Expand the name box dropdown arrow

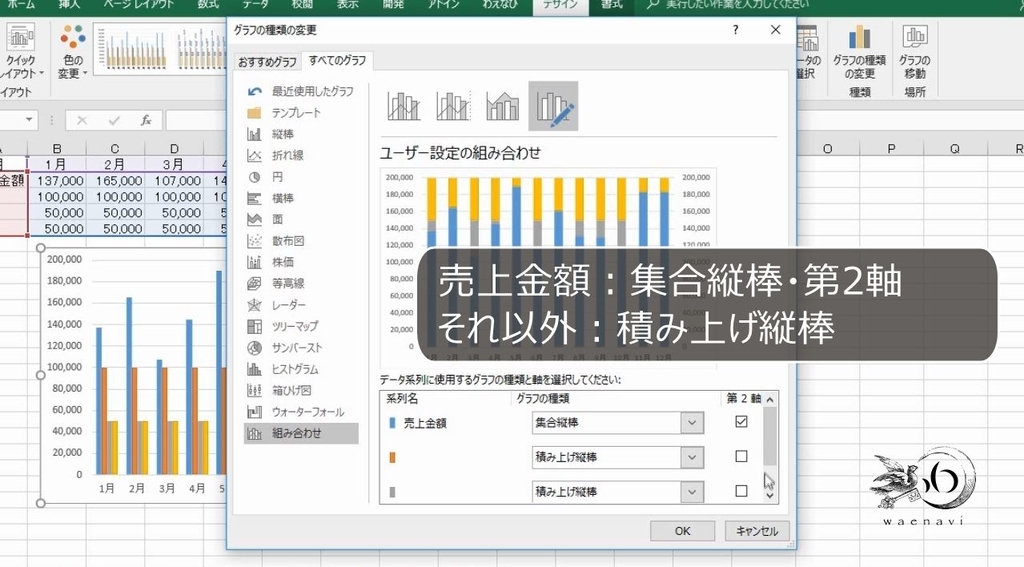29,120
